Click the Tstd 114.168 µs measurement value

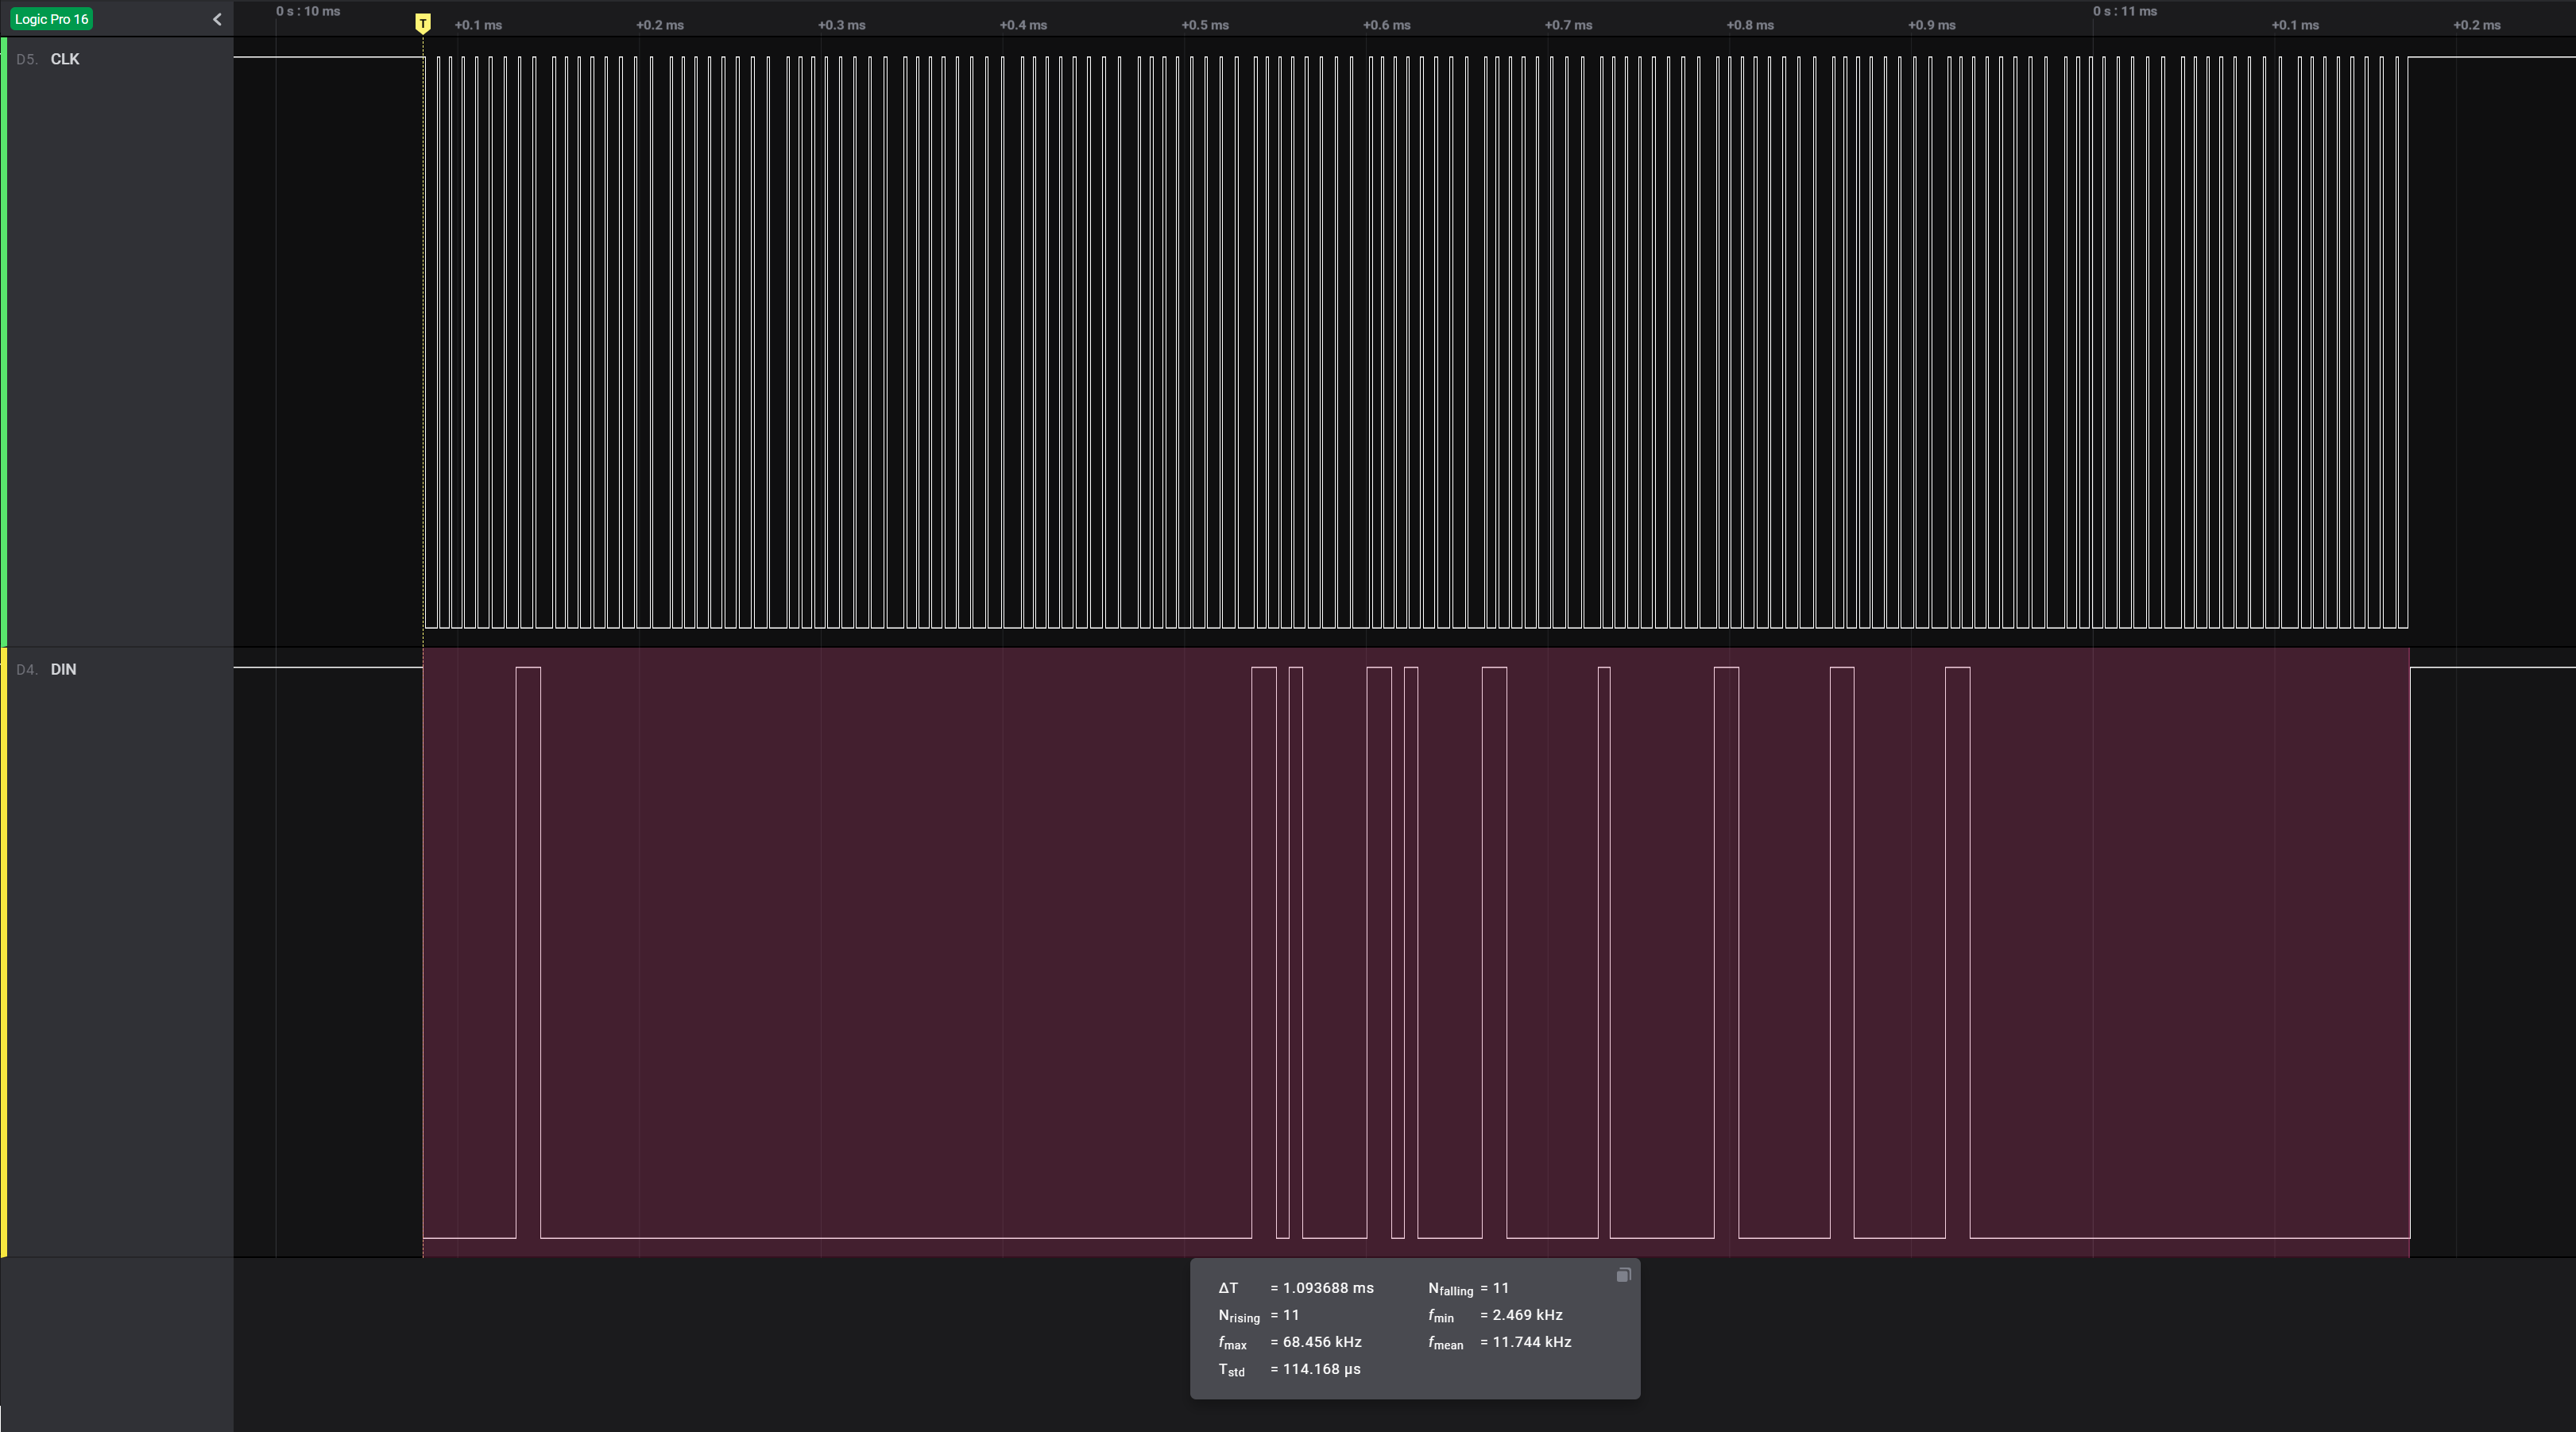tap(1321, 1369)
